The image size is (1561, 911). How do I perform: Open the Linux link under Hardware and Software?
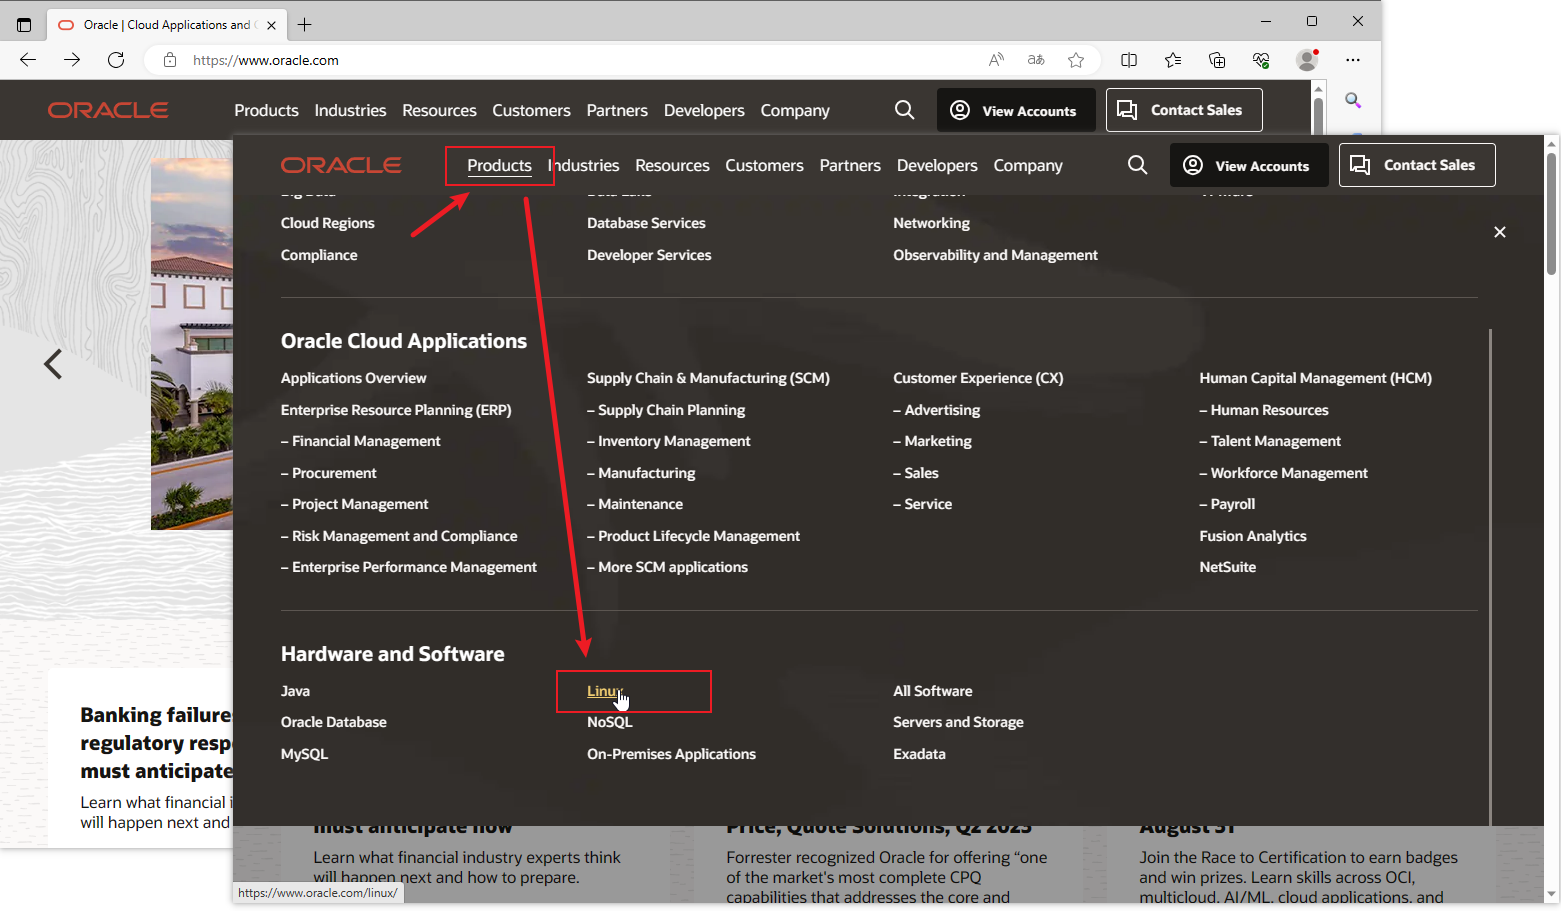coord(605,691)
